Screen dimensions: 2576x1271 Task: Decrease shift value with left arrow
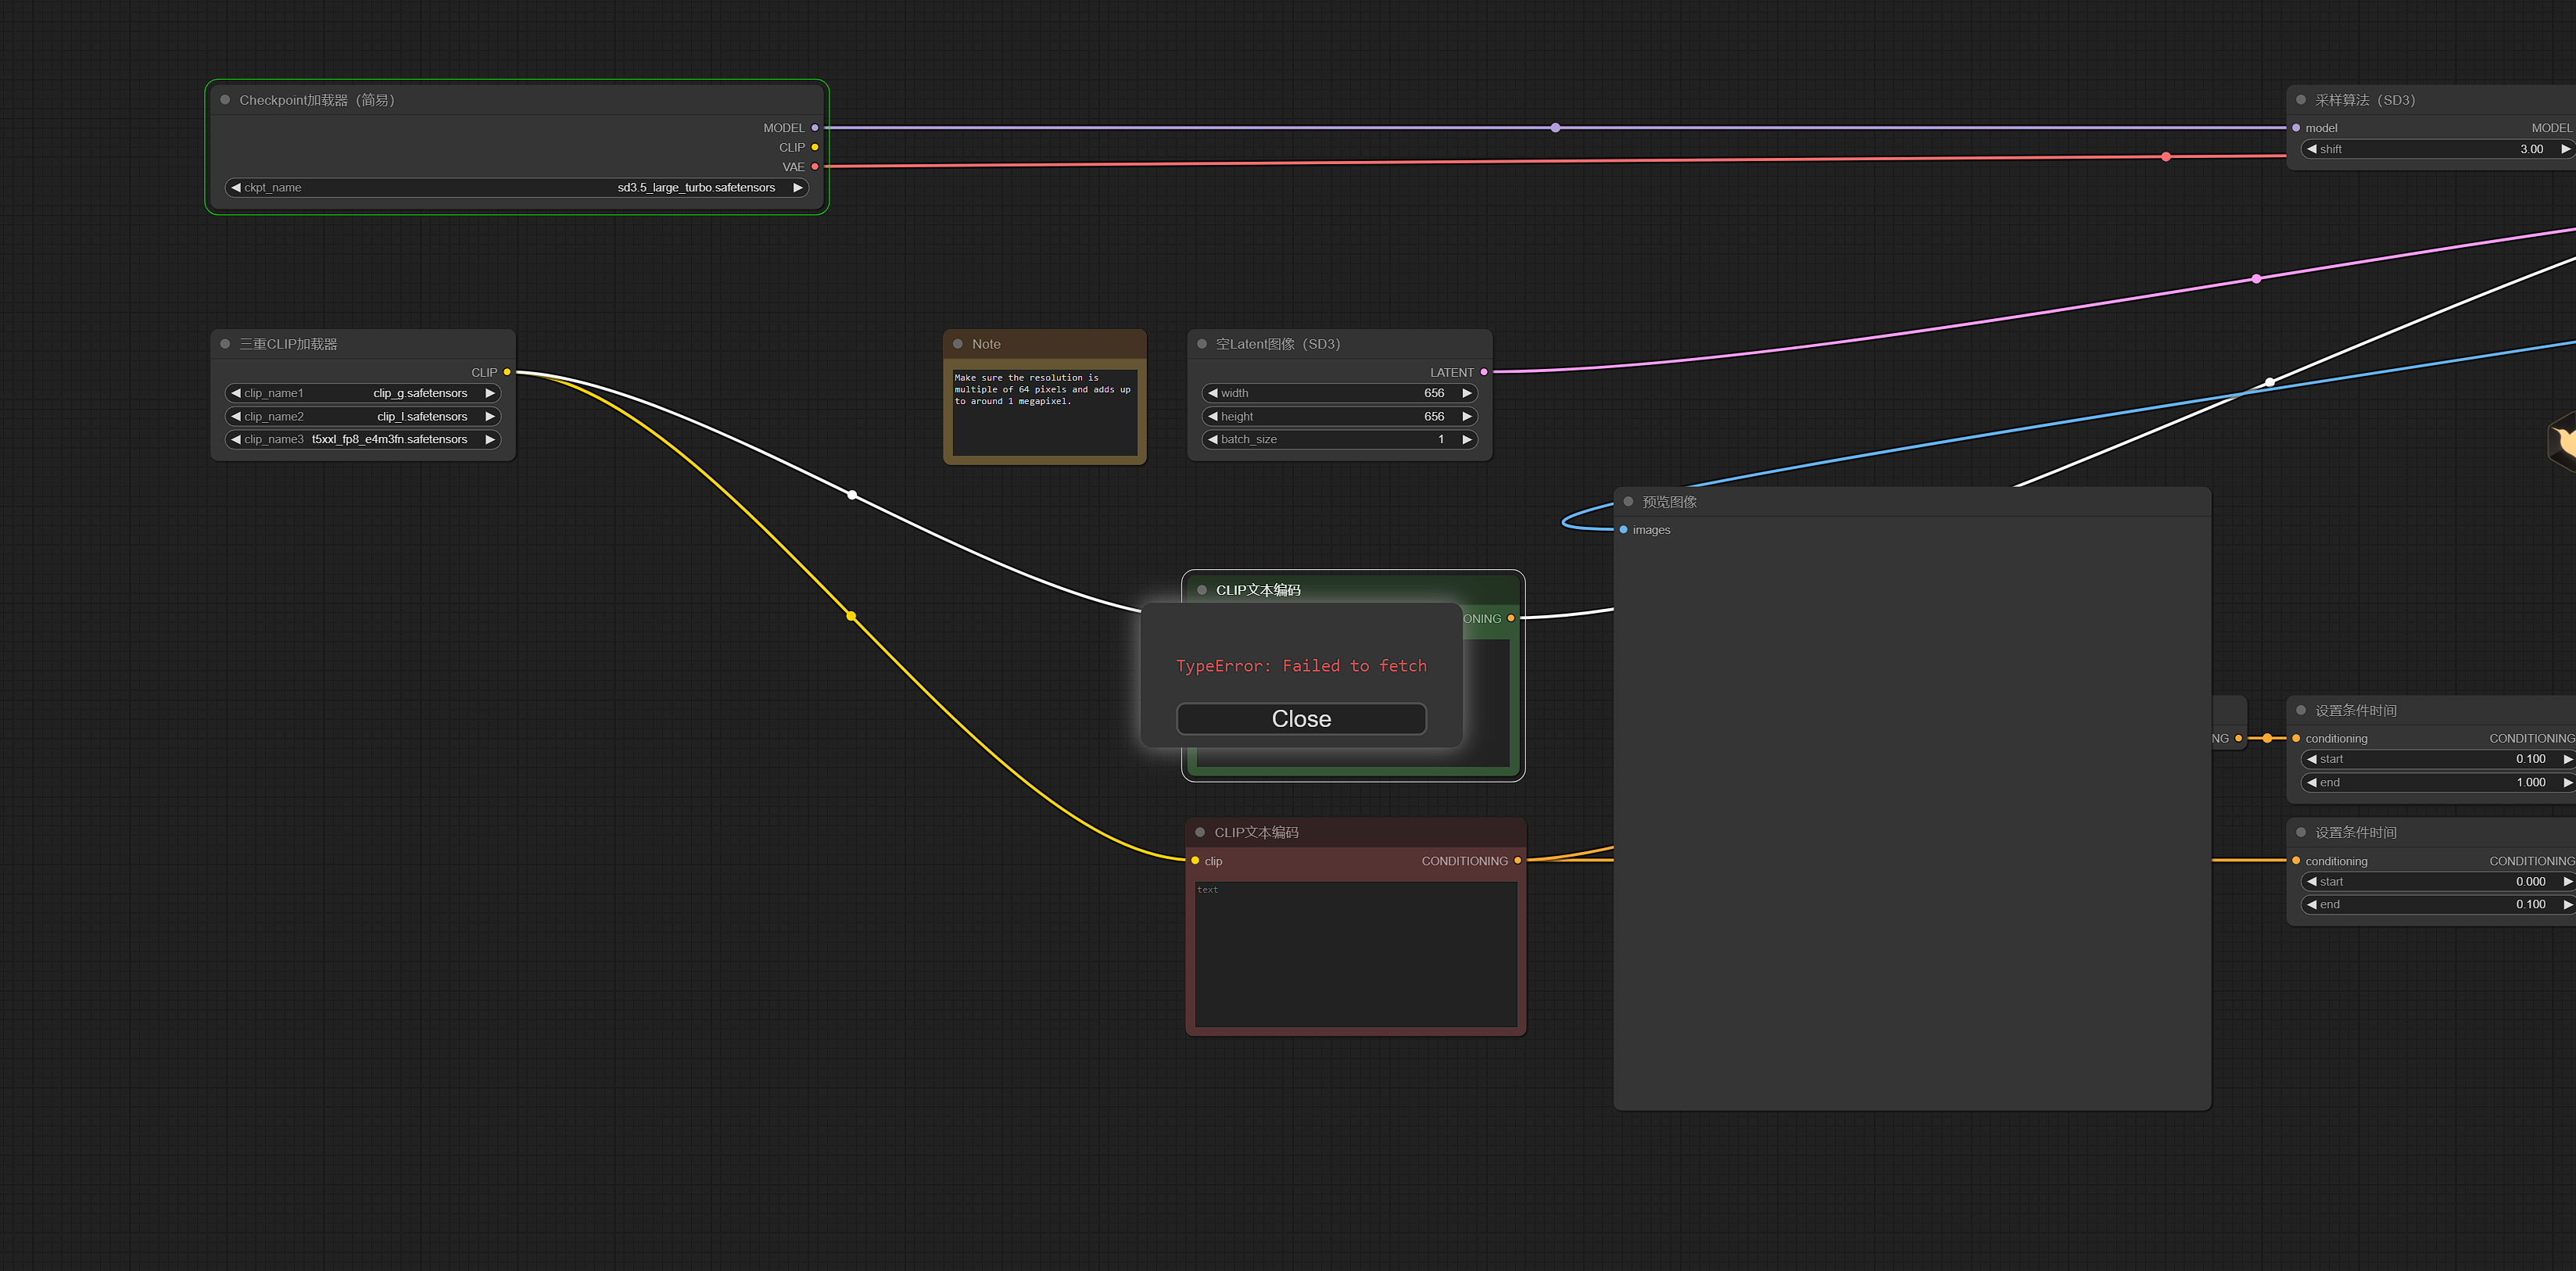pyautogui.click(x=2312, y=149)
